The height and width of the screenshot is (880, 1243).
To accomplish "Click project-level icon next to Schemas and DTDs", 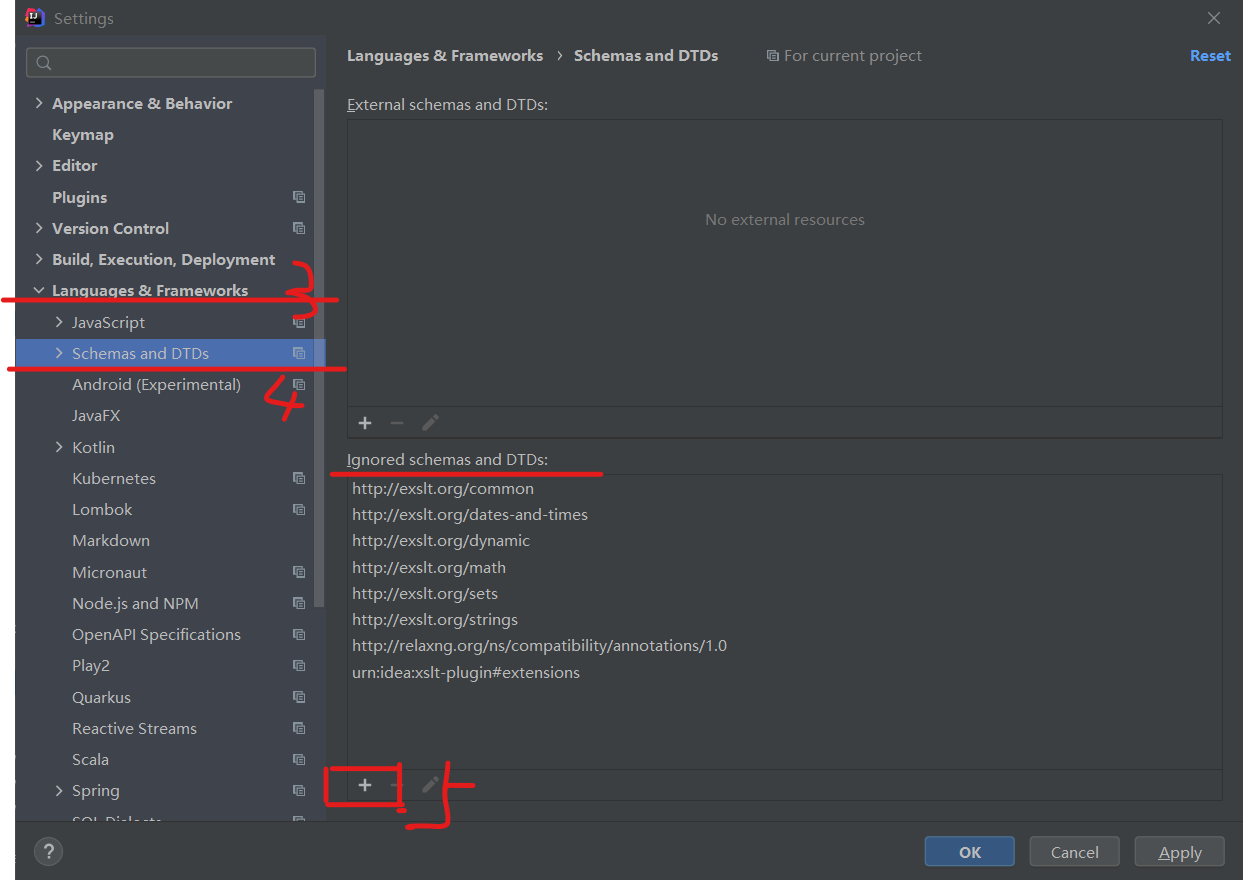I will coord(298,353).
